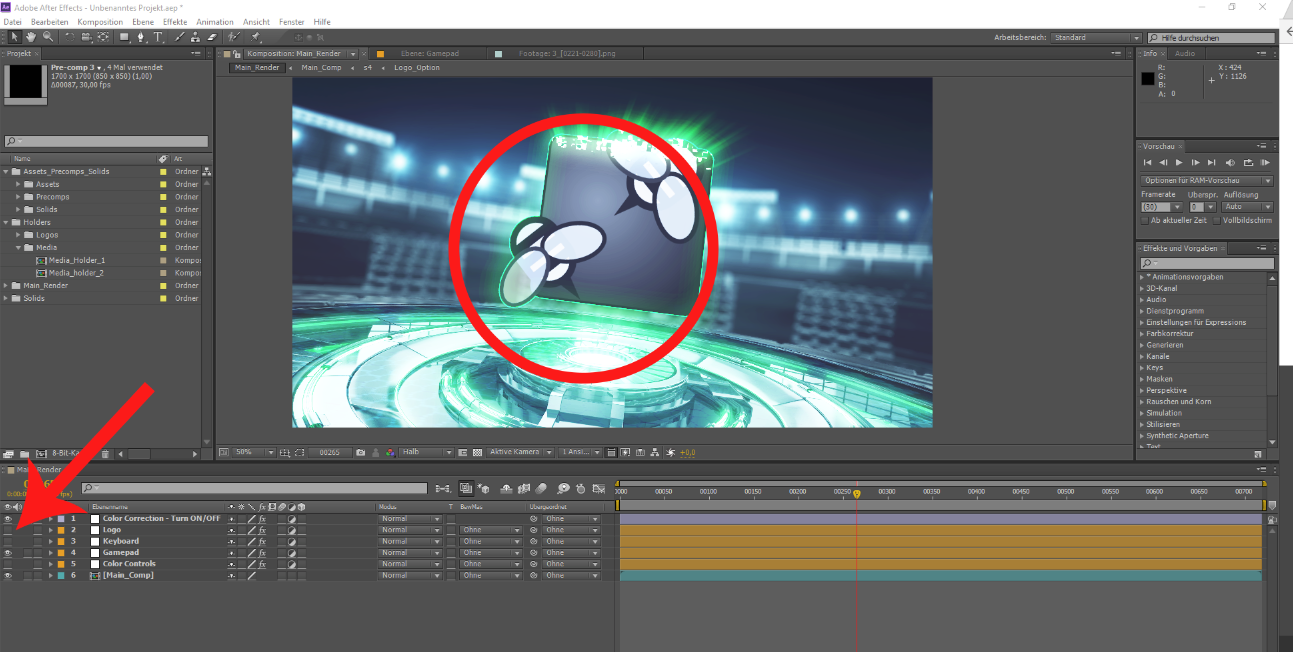This screenshot has width=1293, height=652.
Task: Collapse the Media folder in the Projekt panel
Action: point(18,247)
